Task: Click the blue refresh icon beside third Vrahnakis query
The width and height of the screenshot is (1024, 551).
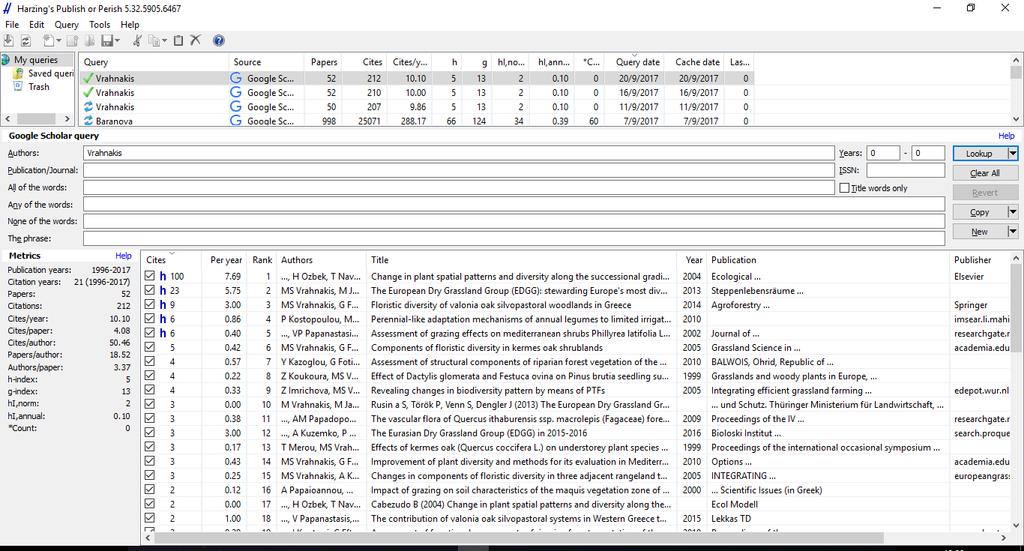Action: [x=88, y=106]
